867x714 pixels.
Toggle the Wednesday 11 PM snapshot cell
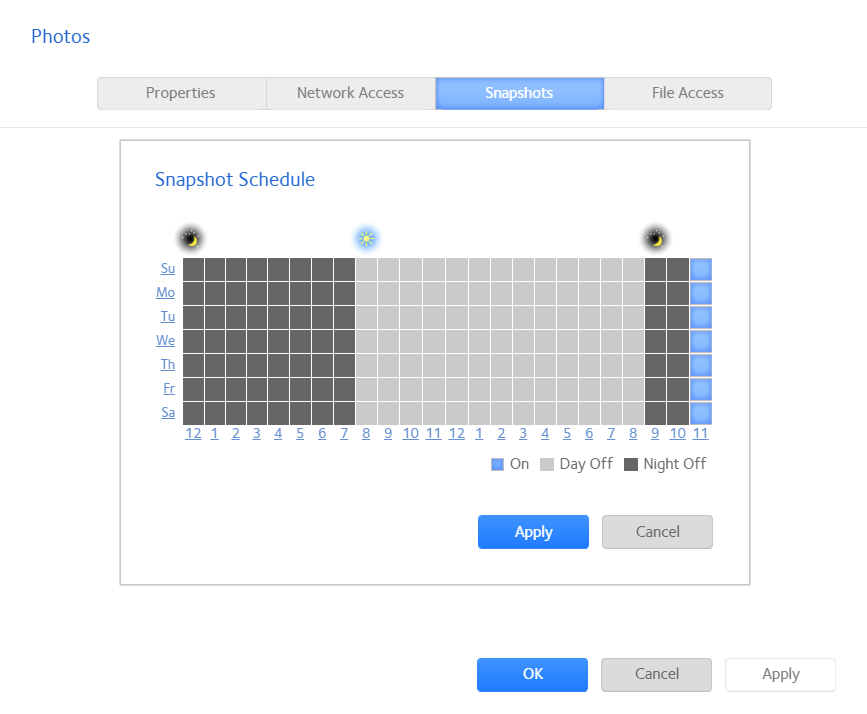click(x=700, y=341)
